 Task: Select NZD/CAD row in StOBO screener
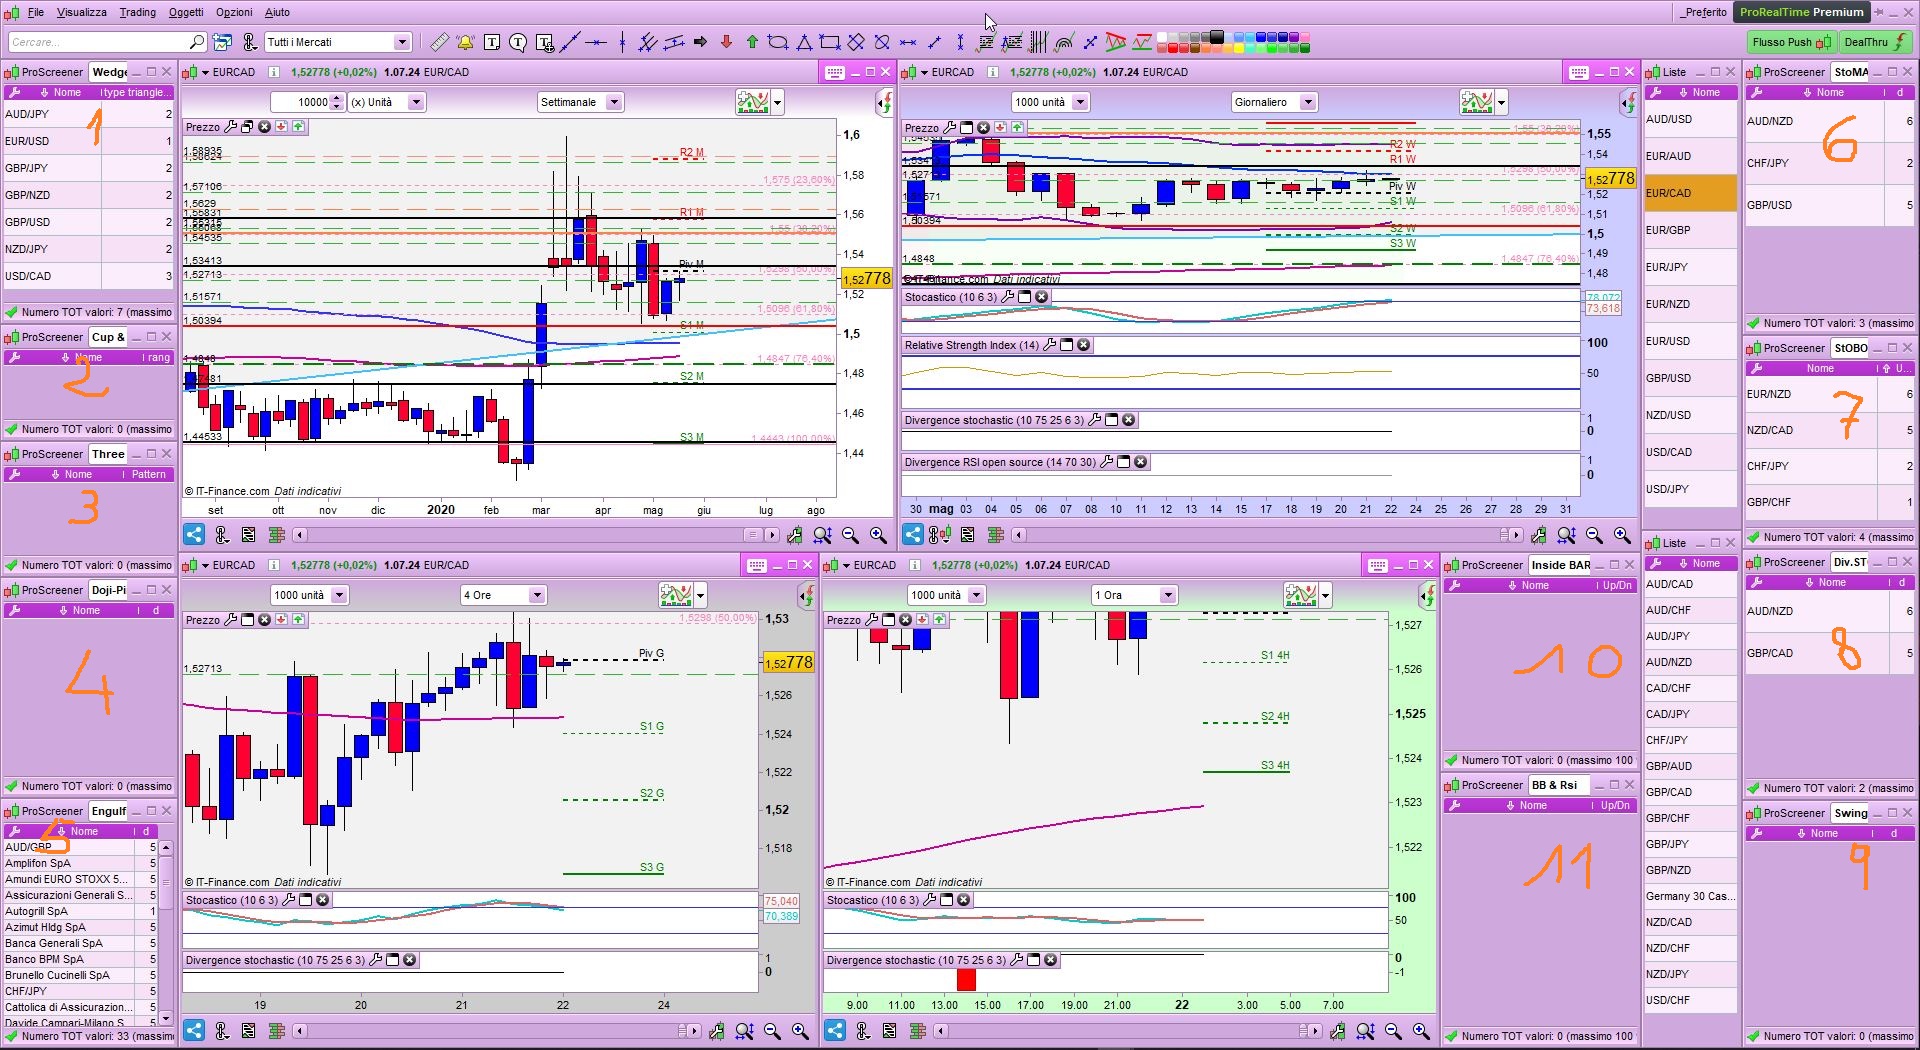[x=1830, y=430]
